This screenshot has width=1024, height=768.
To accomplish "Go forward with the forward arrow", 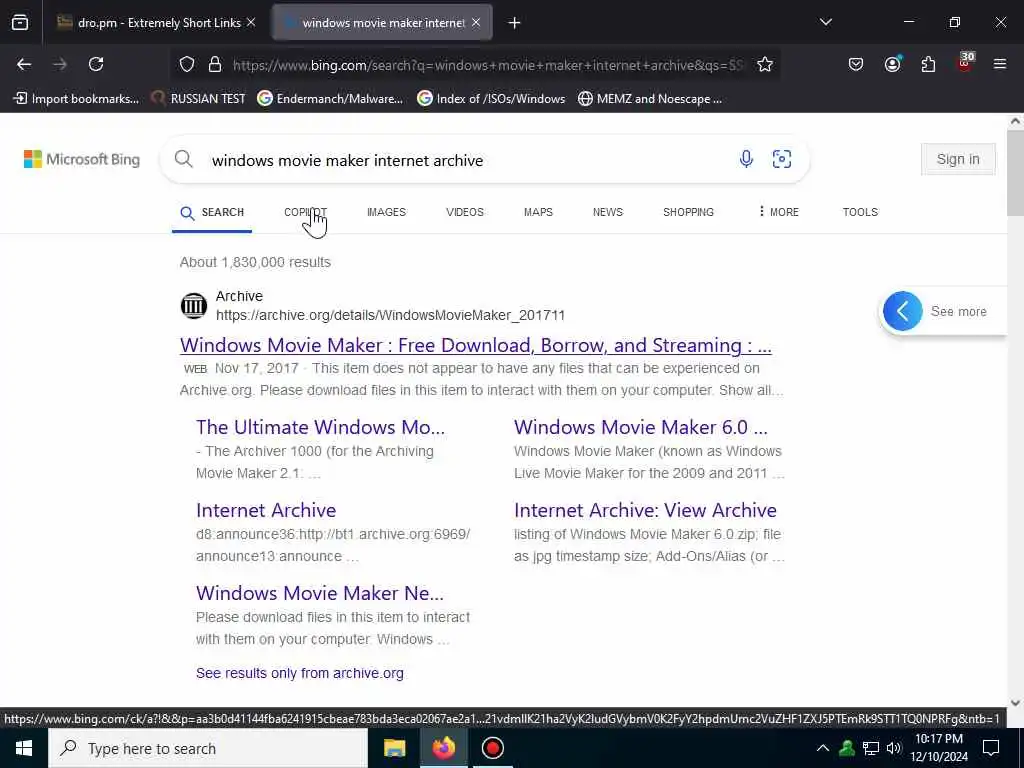I will pyautogui.click(x=60, y=64).
